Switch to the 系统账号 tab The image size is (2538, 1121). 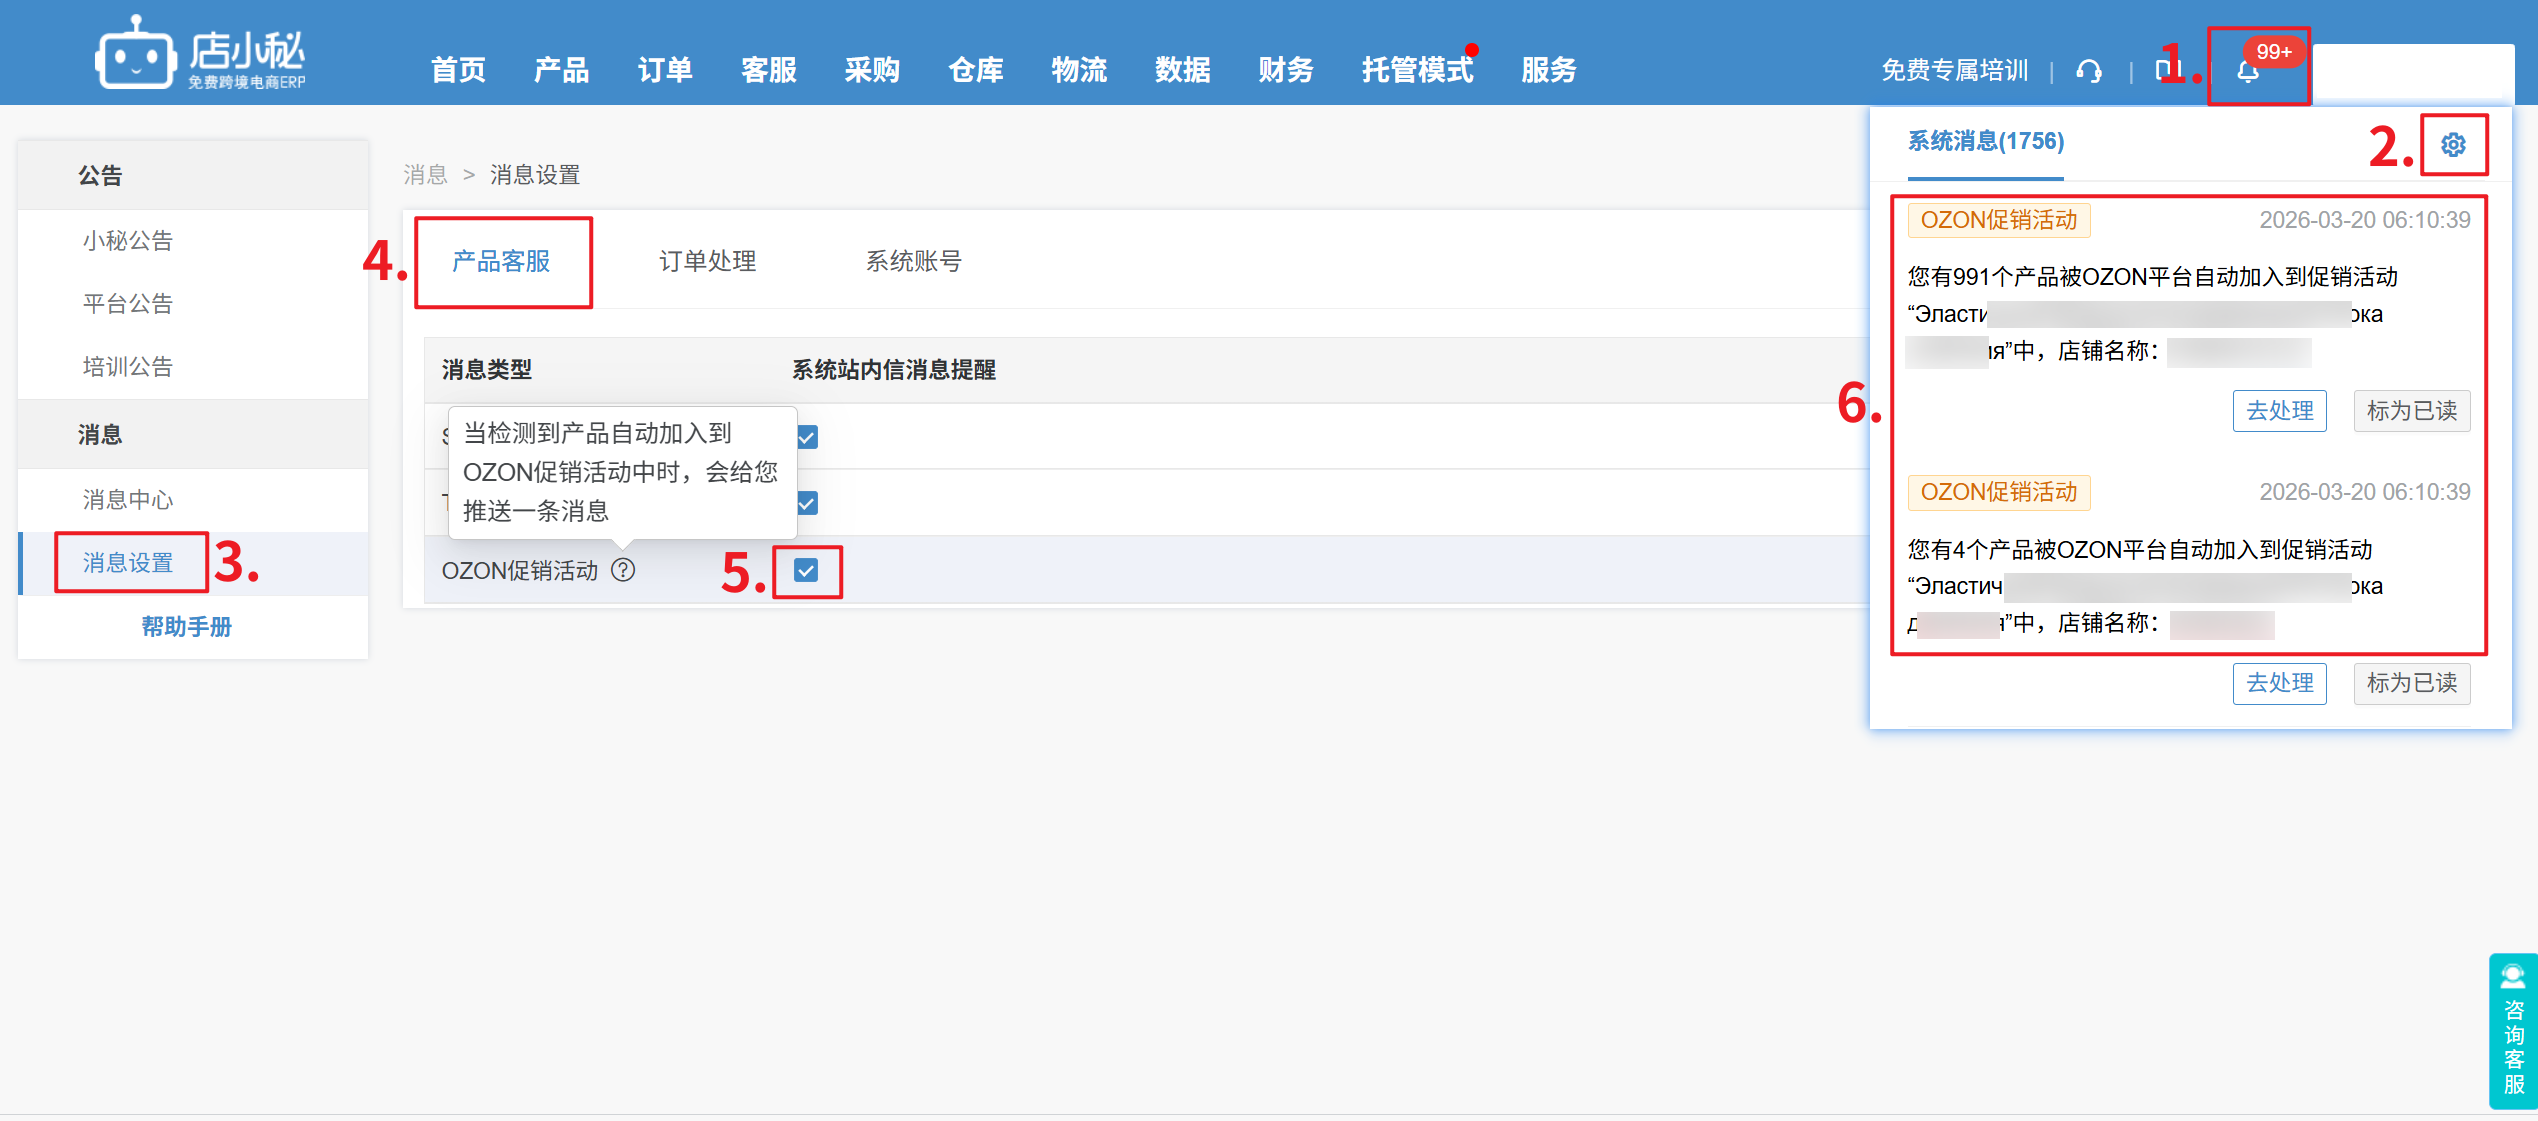pos(913,261)
